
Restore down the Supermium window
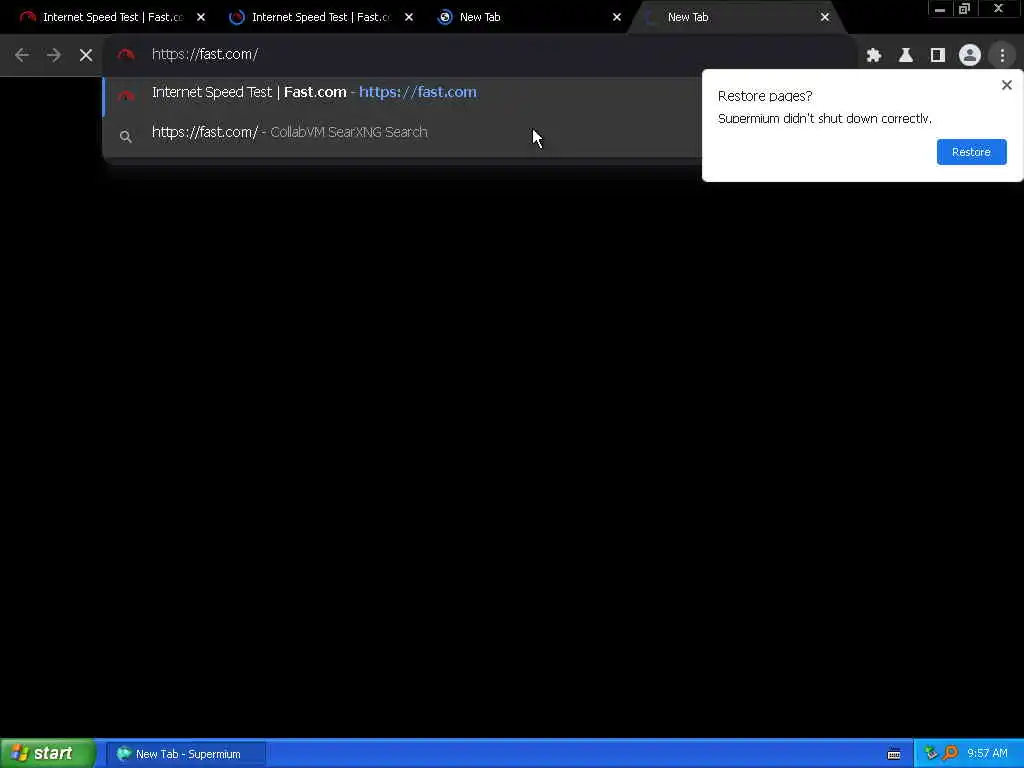pyautogui.click(x=965, y=9)
